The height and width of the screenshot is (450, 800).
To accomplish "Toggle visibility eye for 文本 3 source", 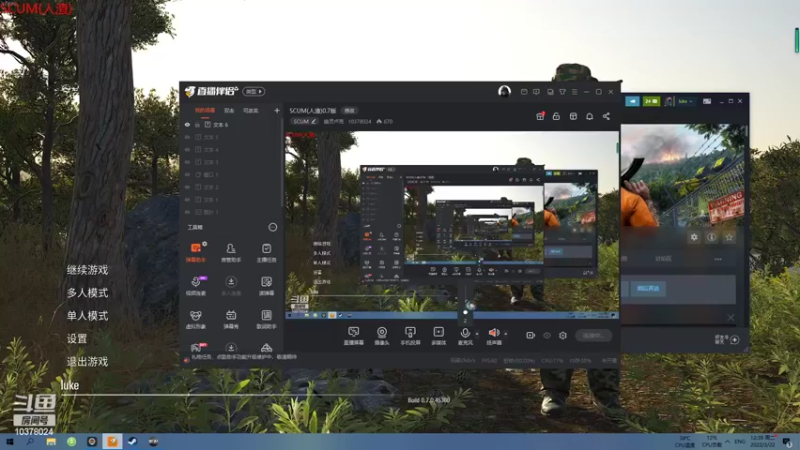I will tap(187, 162).
